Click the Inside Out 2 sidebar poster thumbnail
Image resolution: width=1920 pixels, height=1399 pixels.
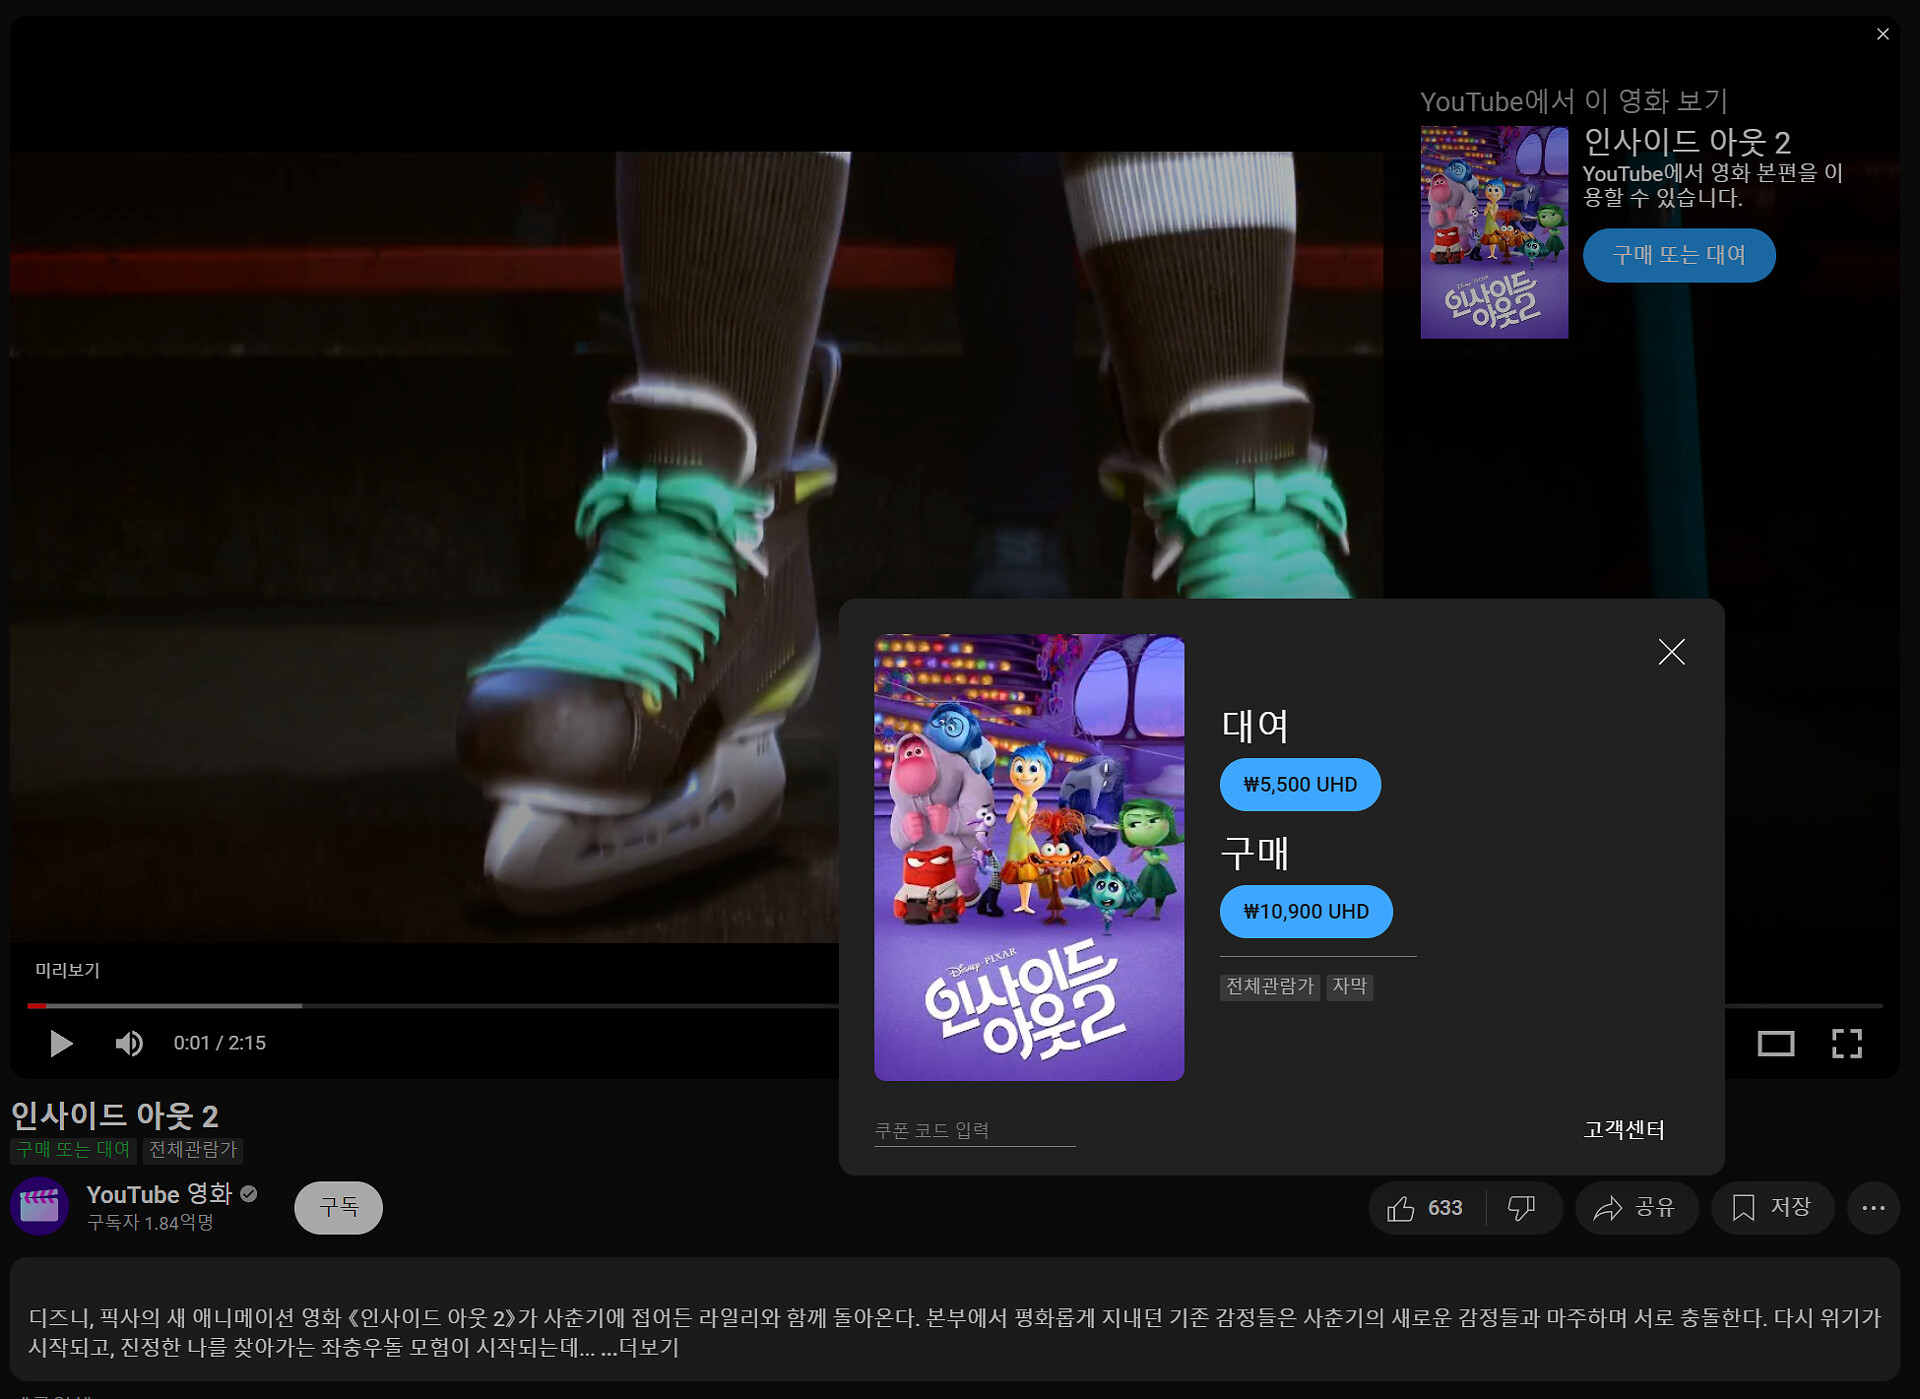point(1493,232)
